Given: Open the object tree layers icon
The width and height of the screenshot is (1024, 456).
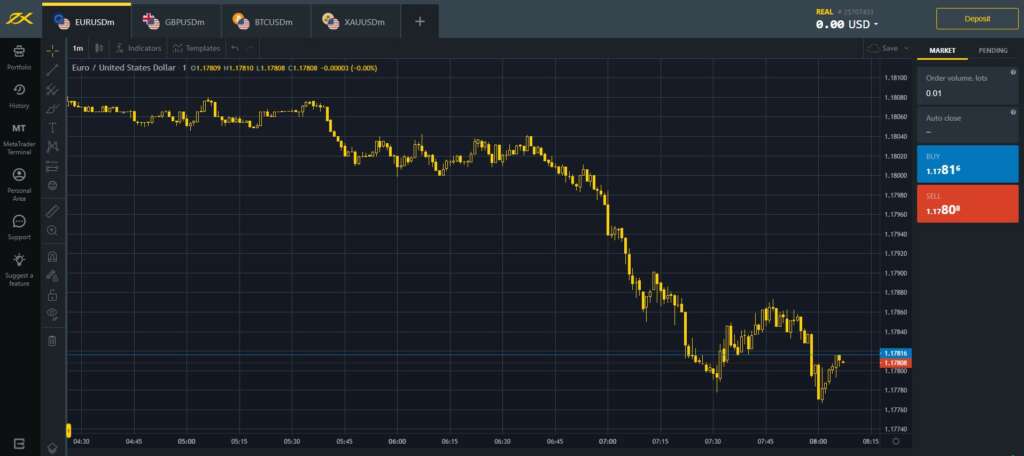Looking at the screenshot, I should coord(53,448).
